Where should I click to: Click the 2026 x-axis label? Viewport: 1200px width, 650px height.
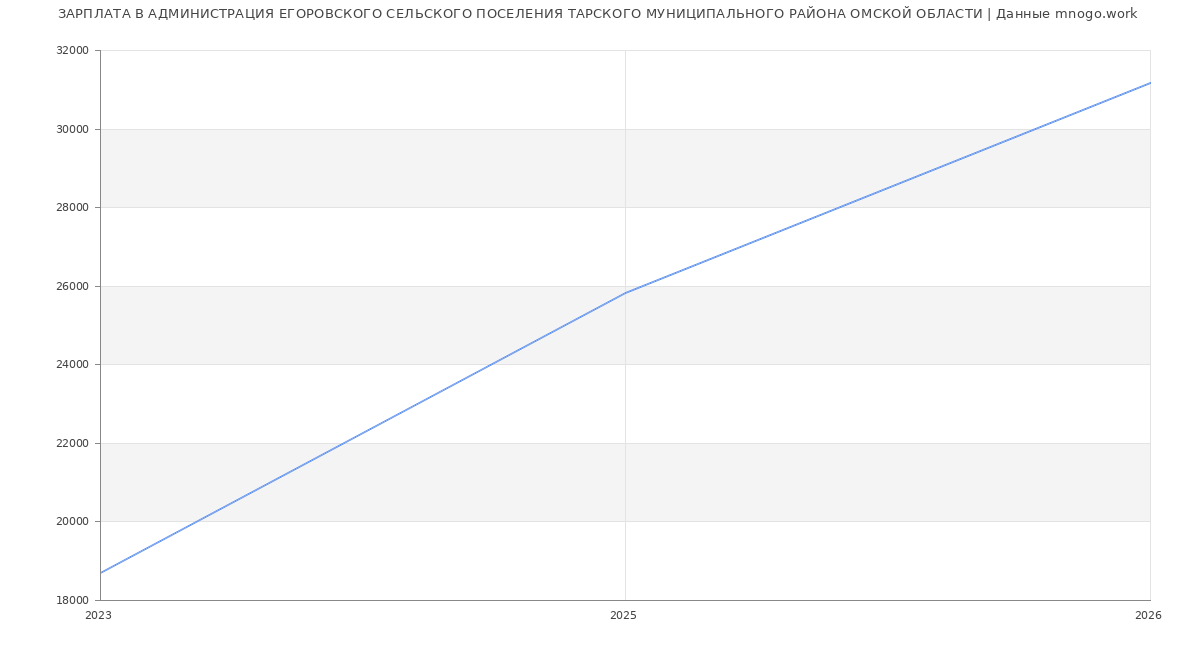click(x=1148, y=616)
